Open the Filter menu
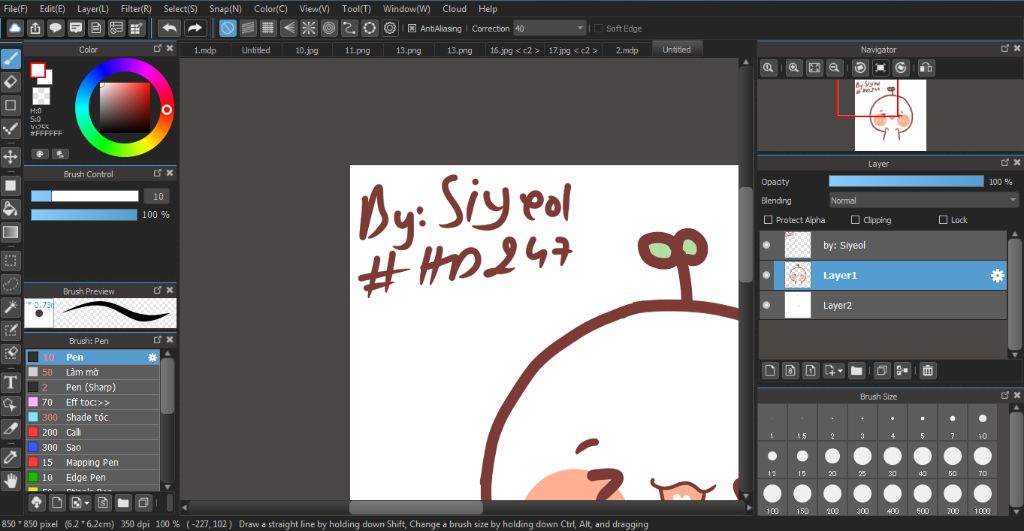The height and width of the screenshot is (531, 1024). (136, 8)
